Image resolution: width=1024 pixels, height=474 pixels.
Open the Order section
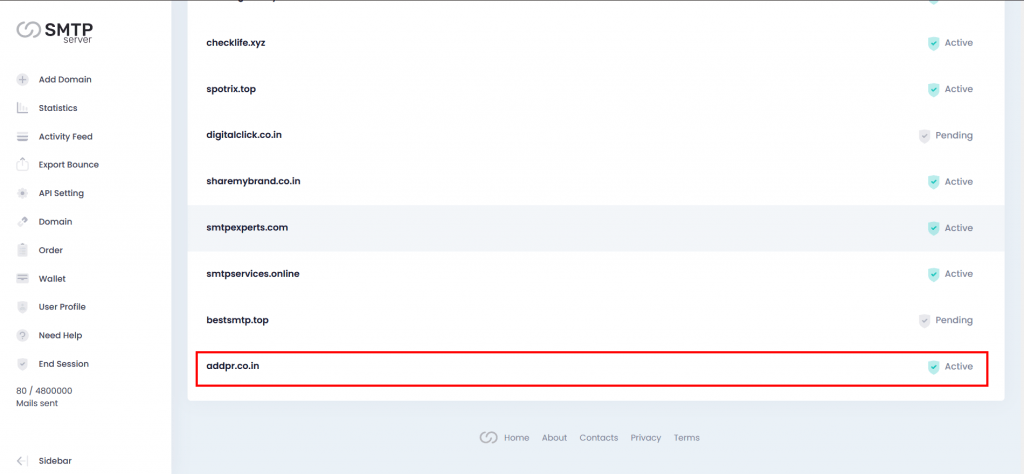(50, 250)
